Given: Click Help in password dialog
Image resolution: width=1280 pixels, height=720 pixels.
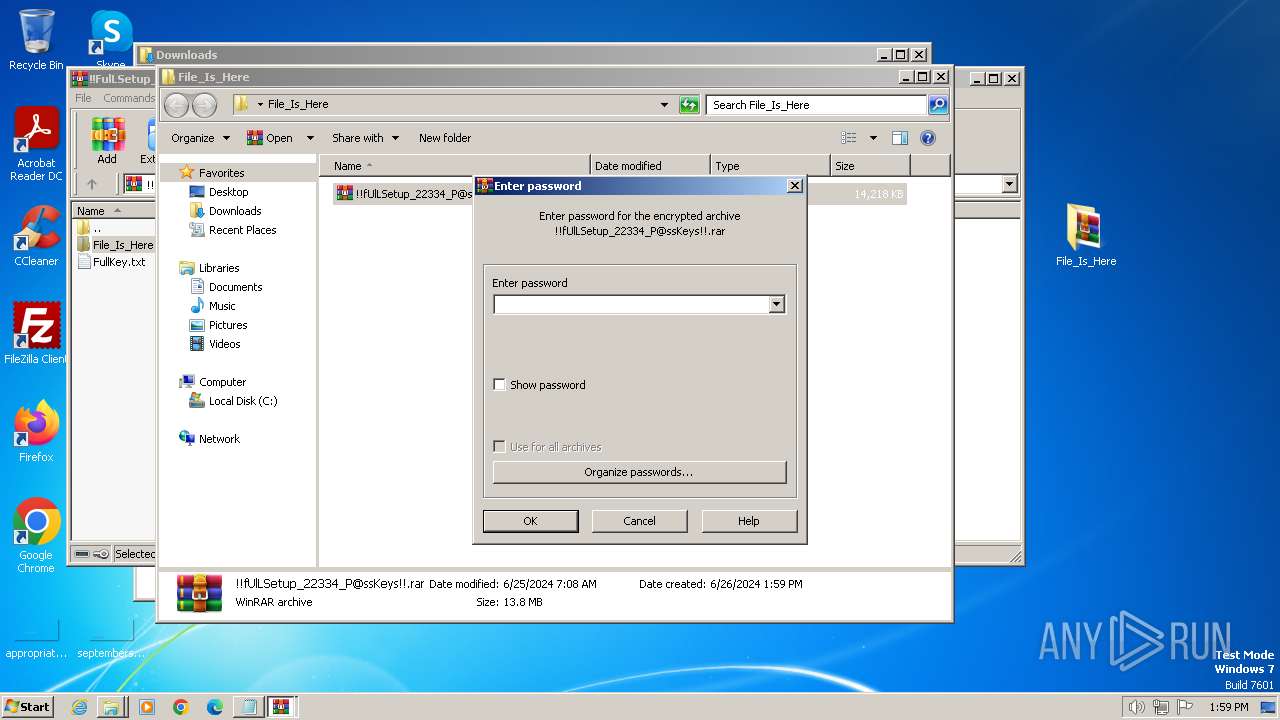Looking at the screenshot, I should (x=749, y=521).
